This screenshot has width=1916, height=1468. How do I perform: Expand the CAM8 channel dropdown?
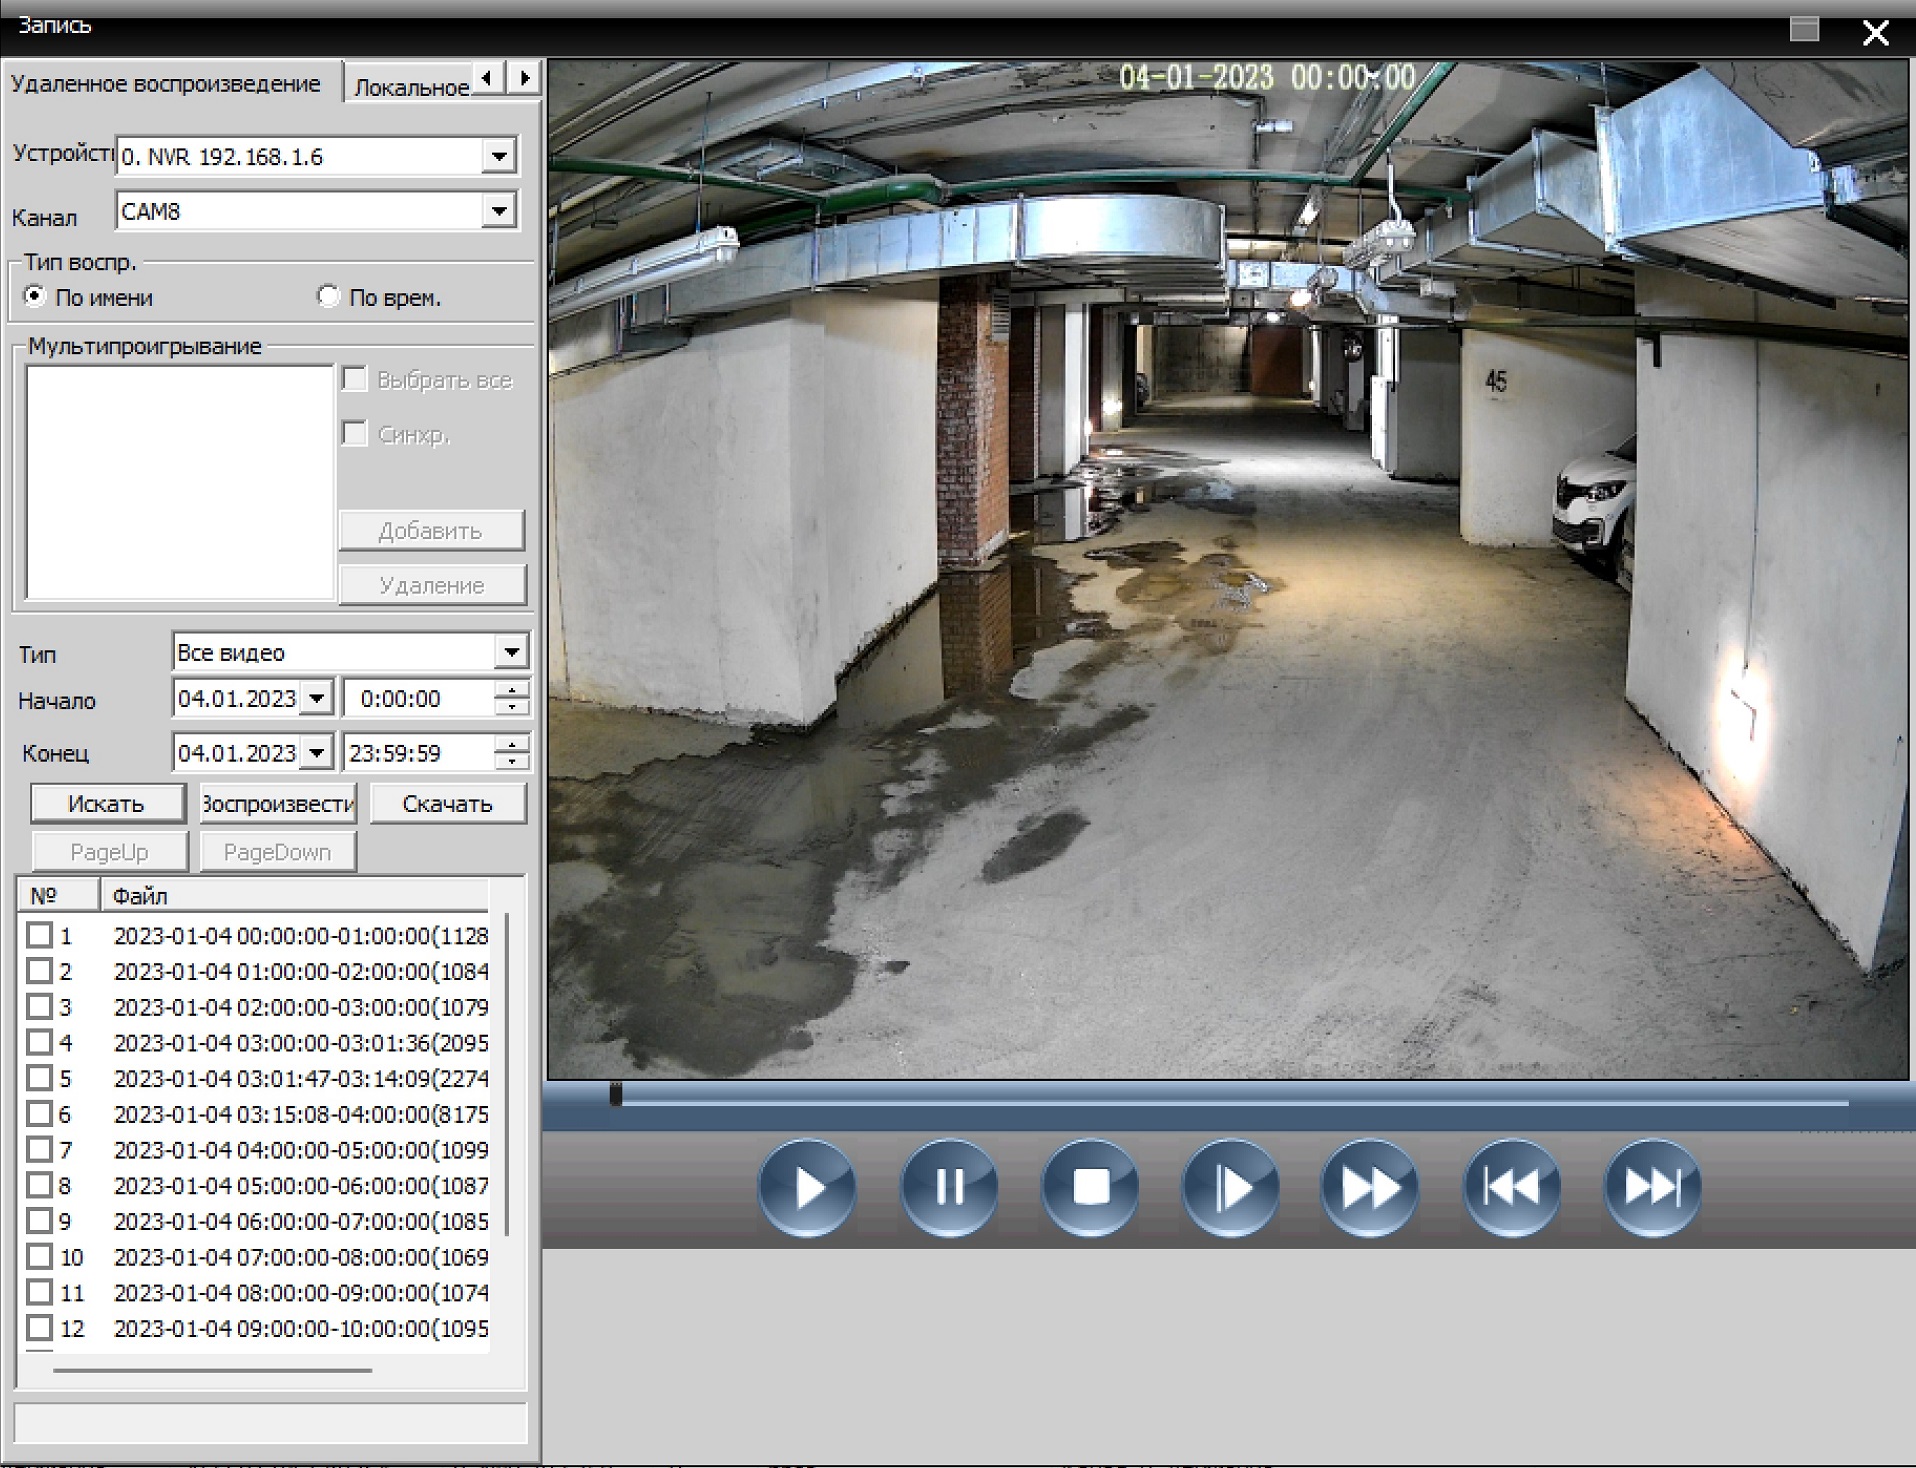498,211
